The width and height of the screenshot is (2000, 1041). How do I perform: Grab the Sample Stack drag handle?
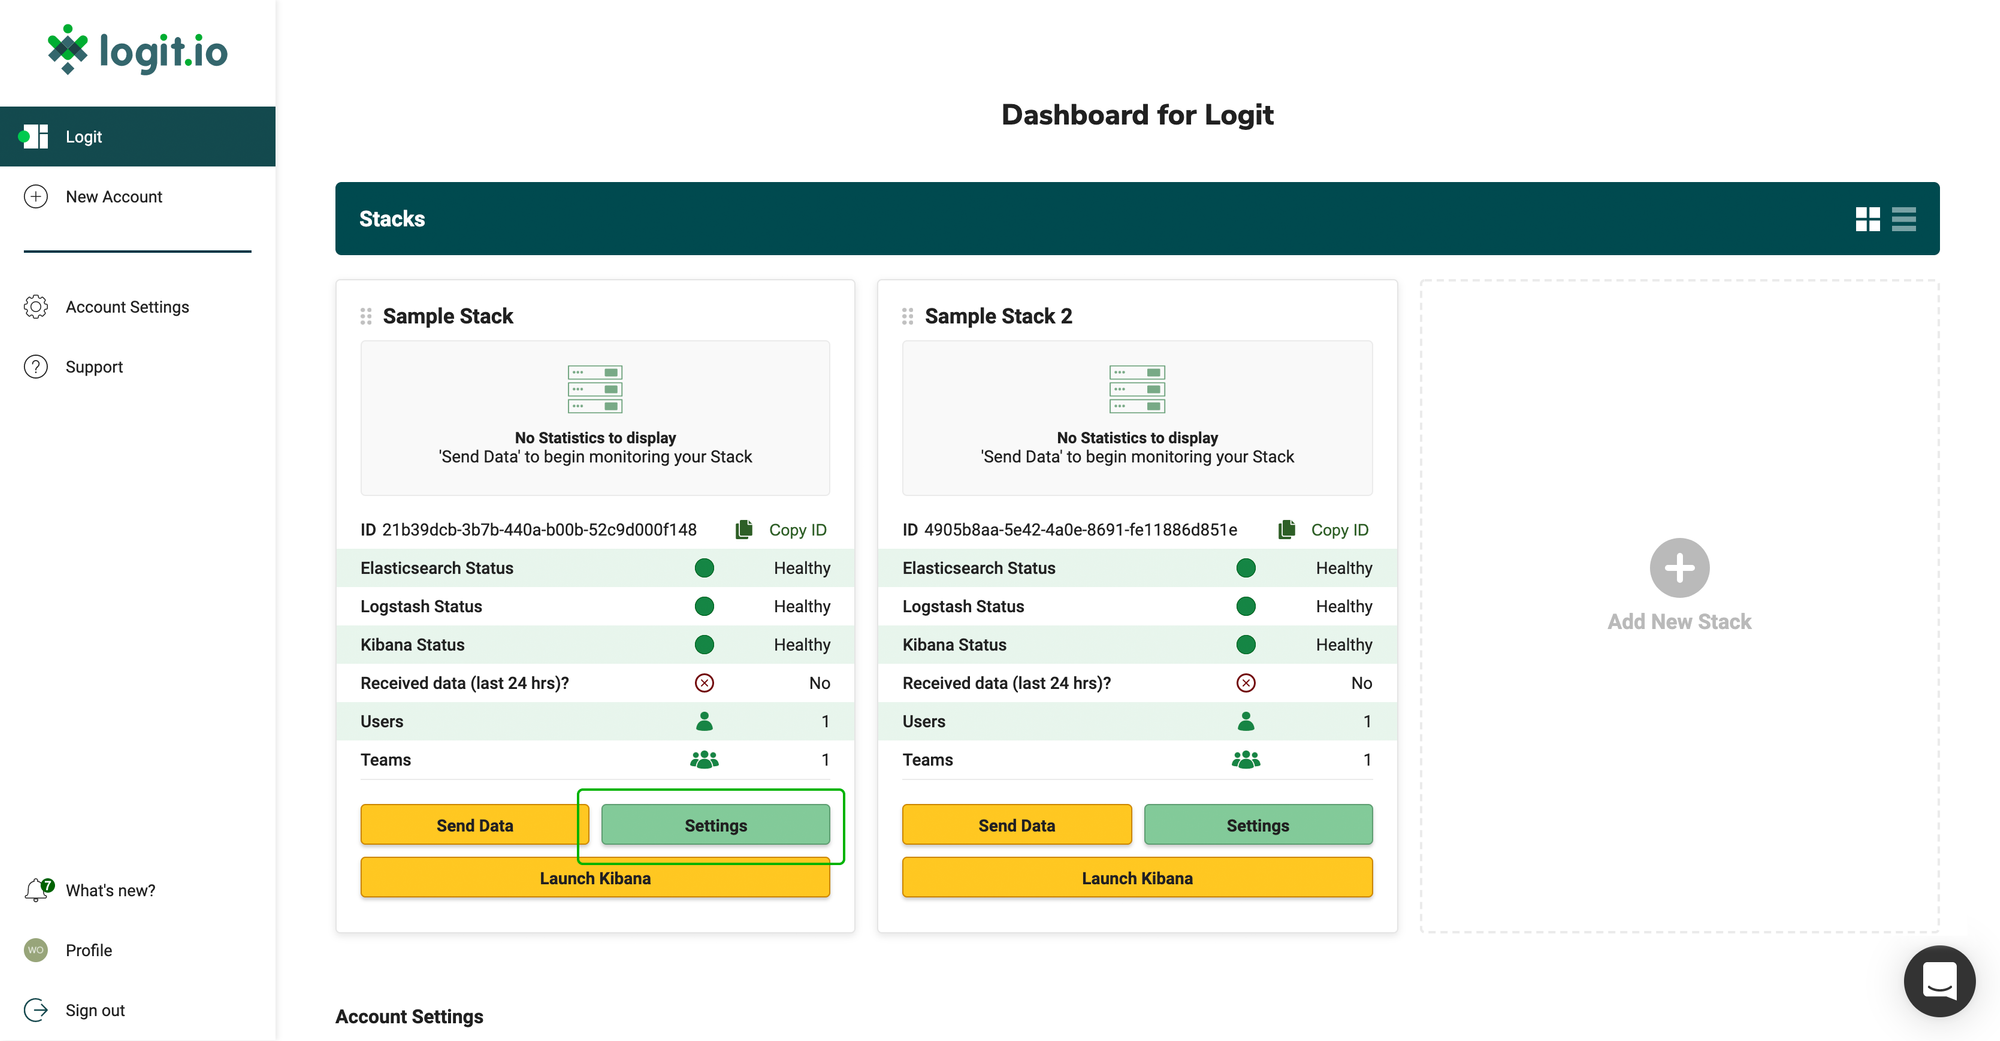(x=366, y=316)
